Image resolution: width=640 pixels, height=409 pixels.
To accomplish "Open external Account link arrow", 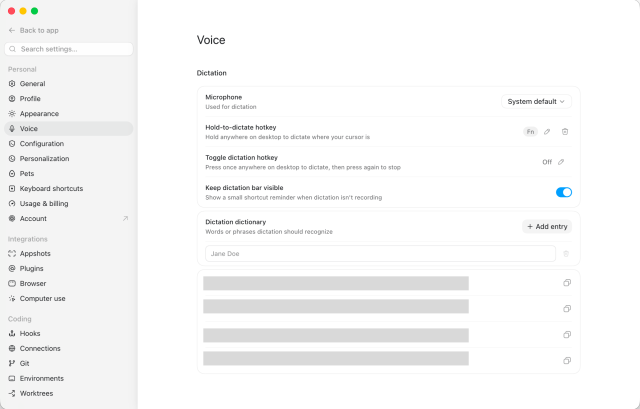I will coord(125,218).
